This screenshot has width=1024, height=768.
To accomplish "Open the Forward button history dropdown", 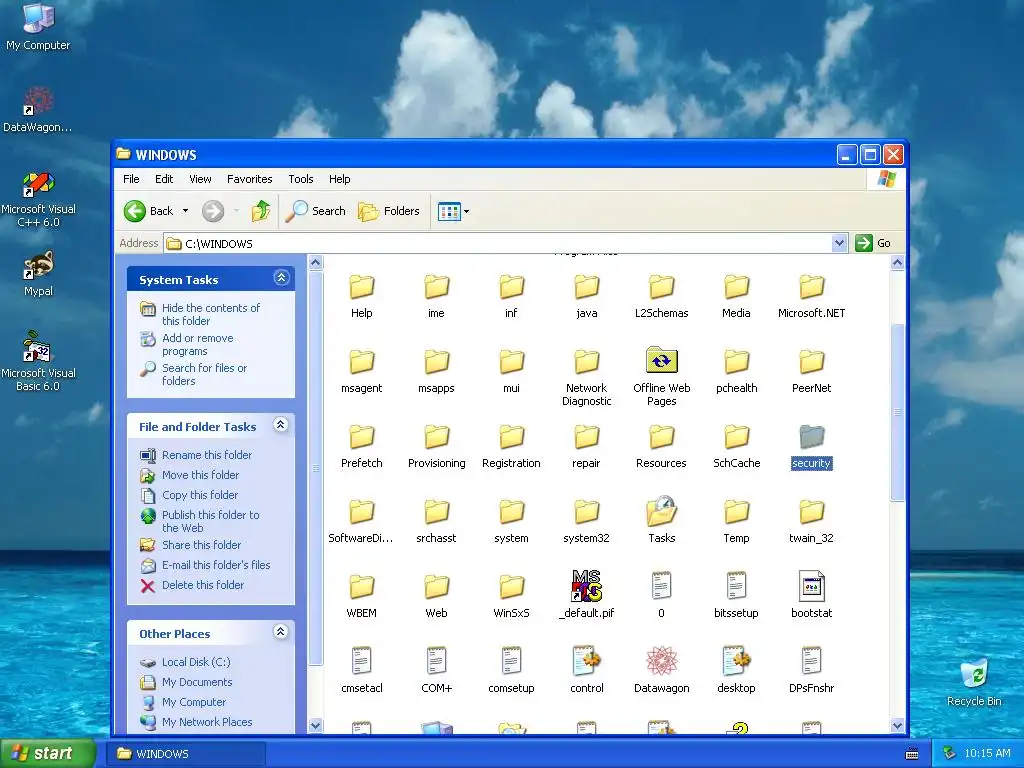I will [236, 211].
